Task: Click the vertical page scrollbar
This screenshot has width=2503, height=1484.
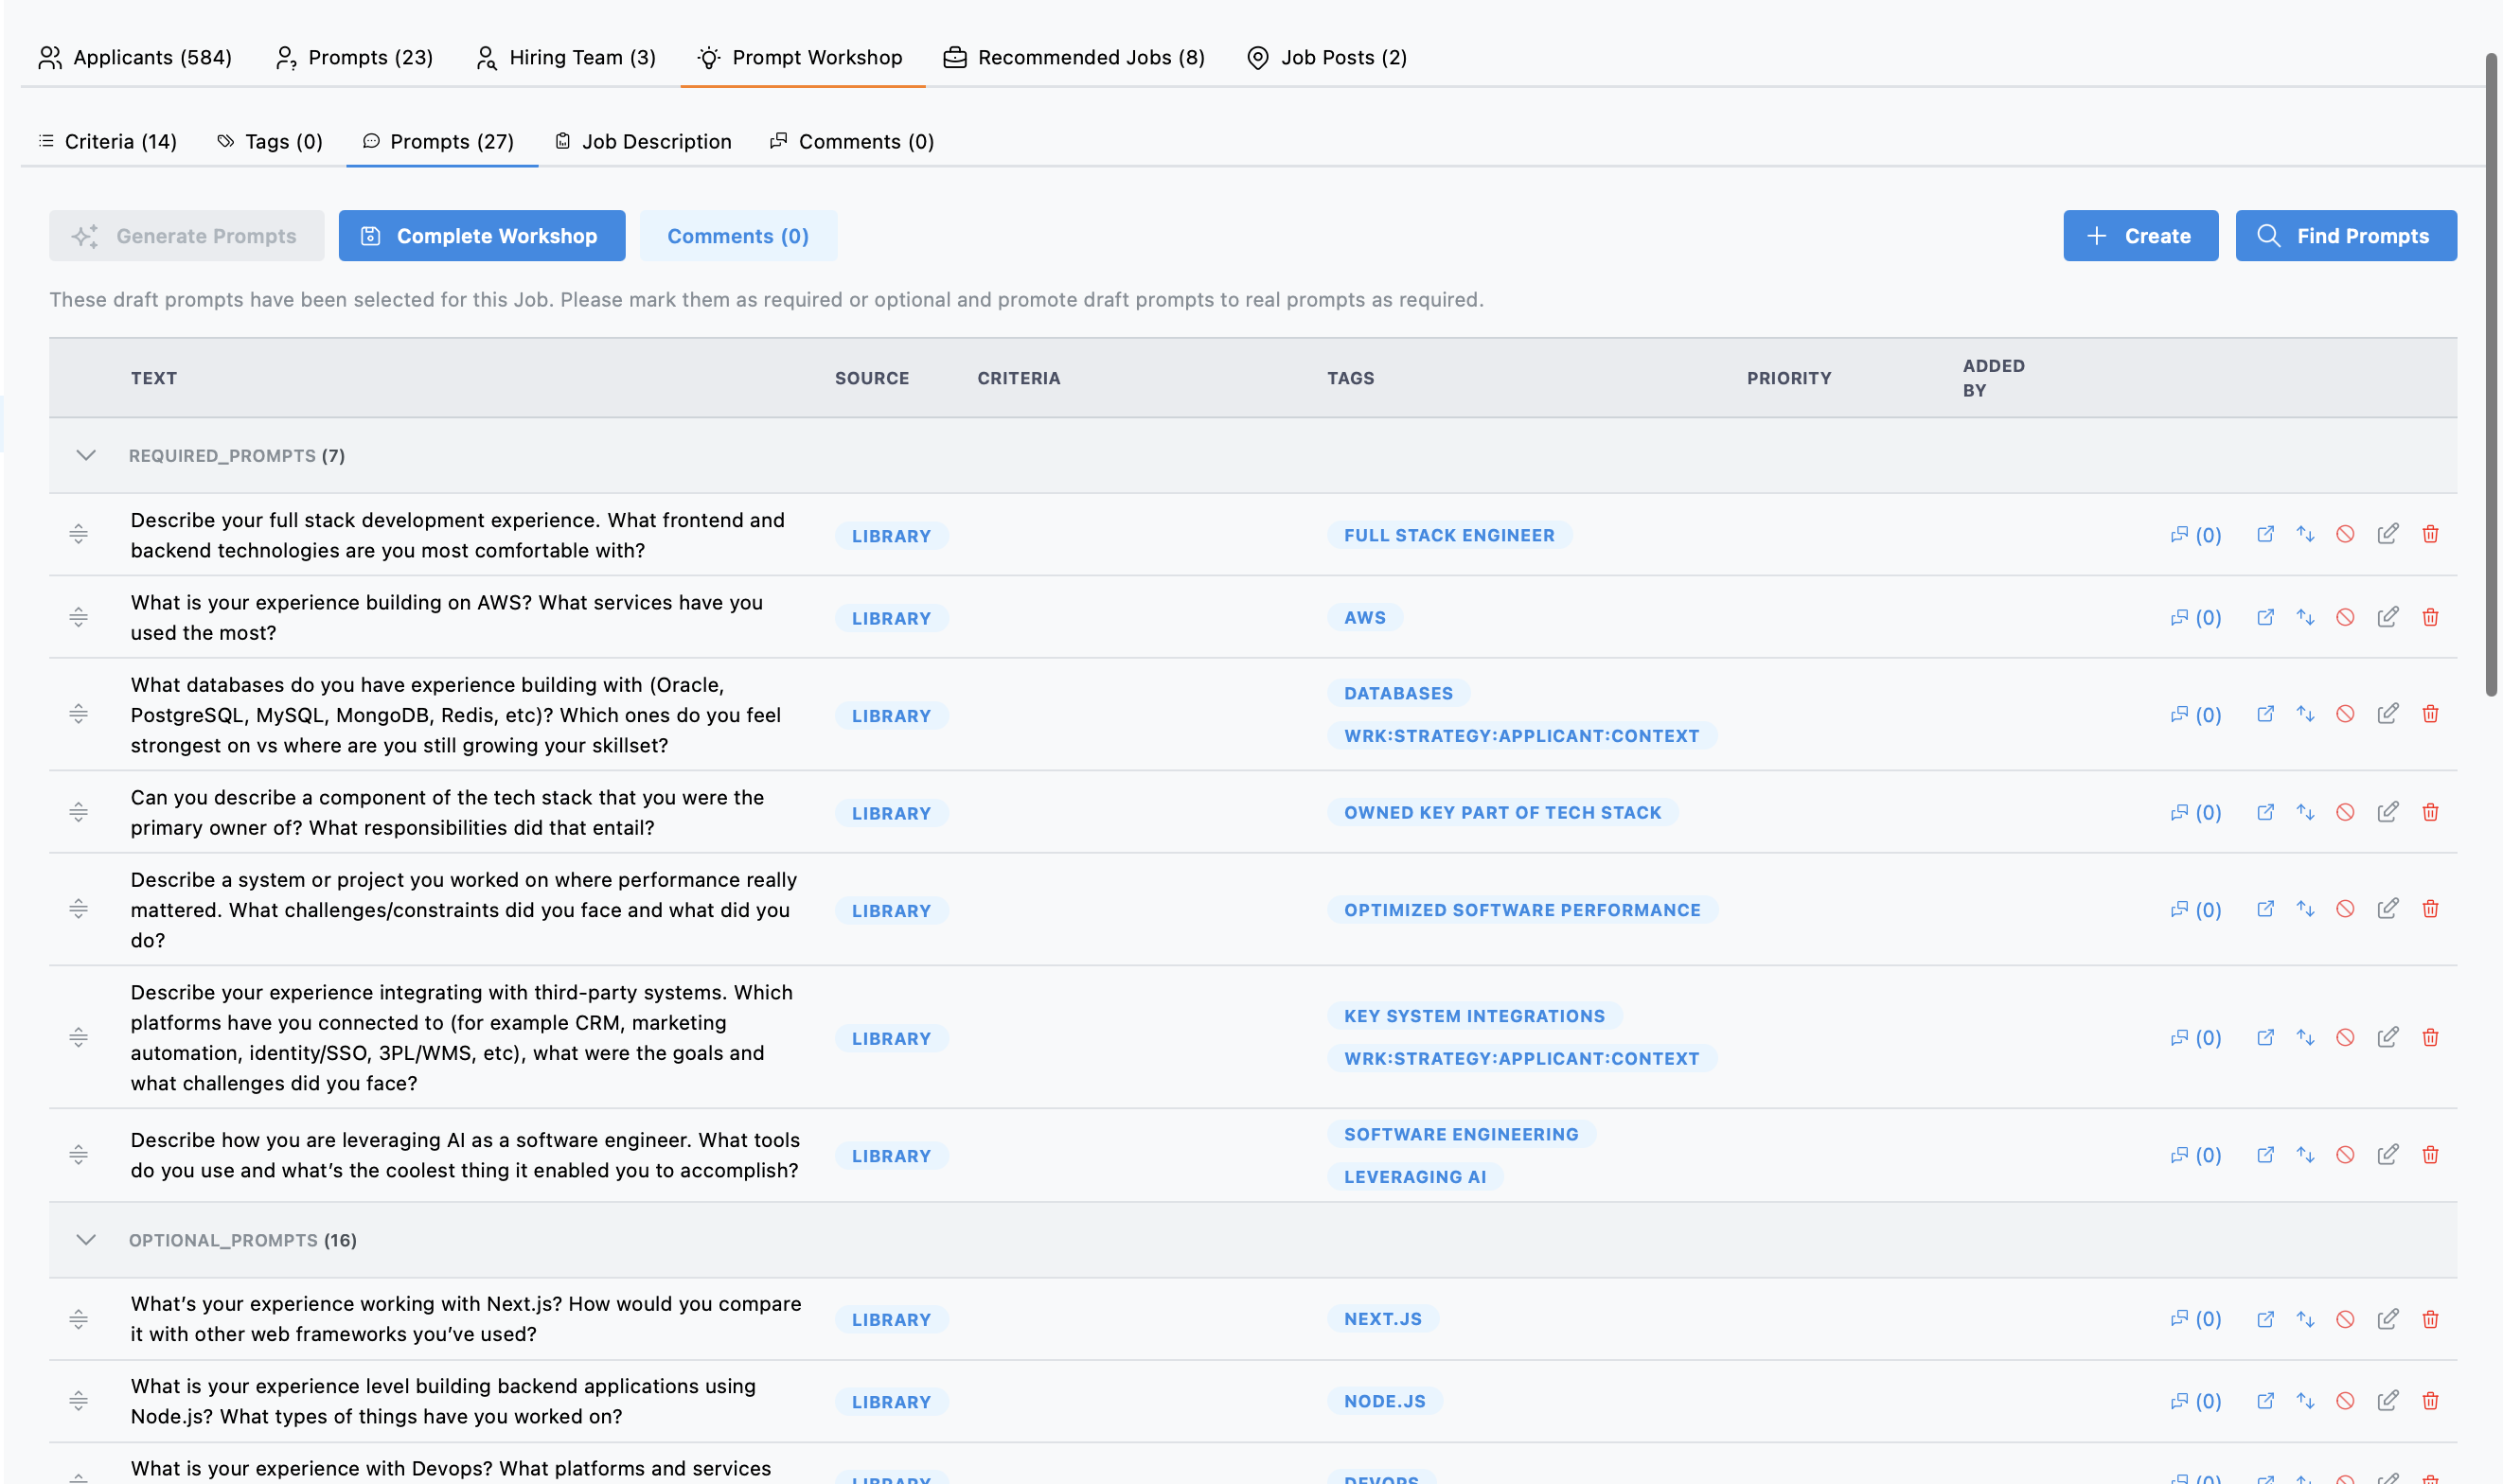Action: 2491,375
